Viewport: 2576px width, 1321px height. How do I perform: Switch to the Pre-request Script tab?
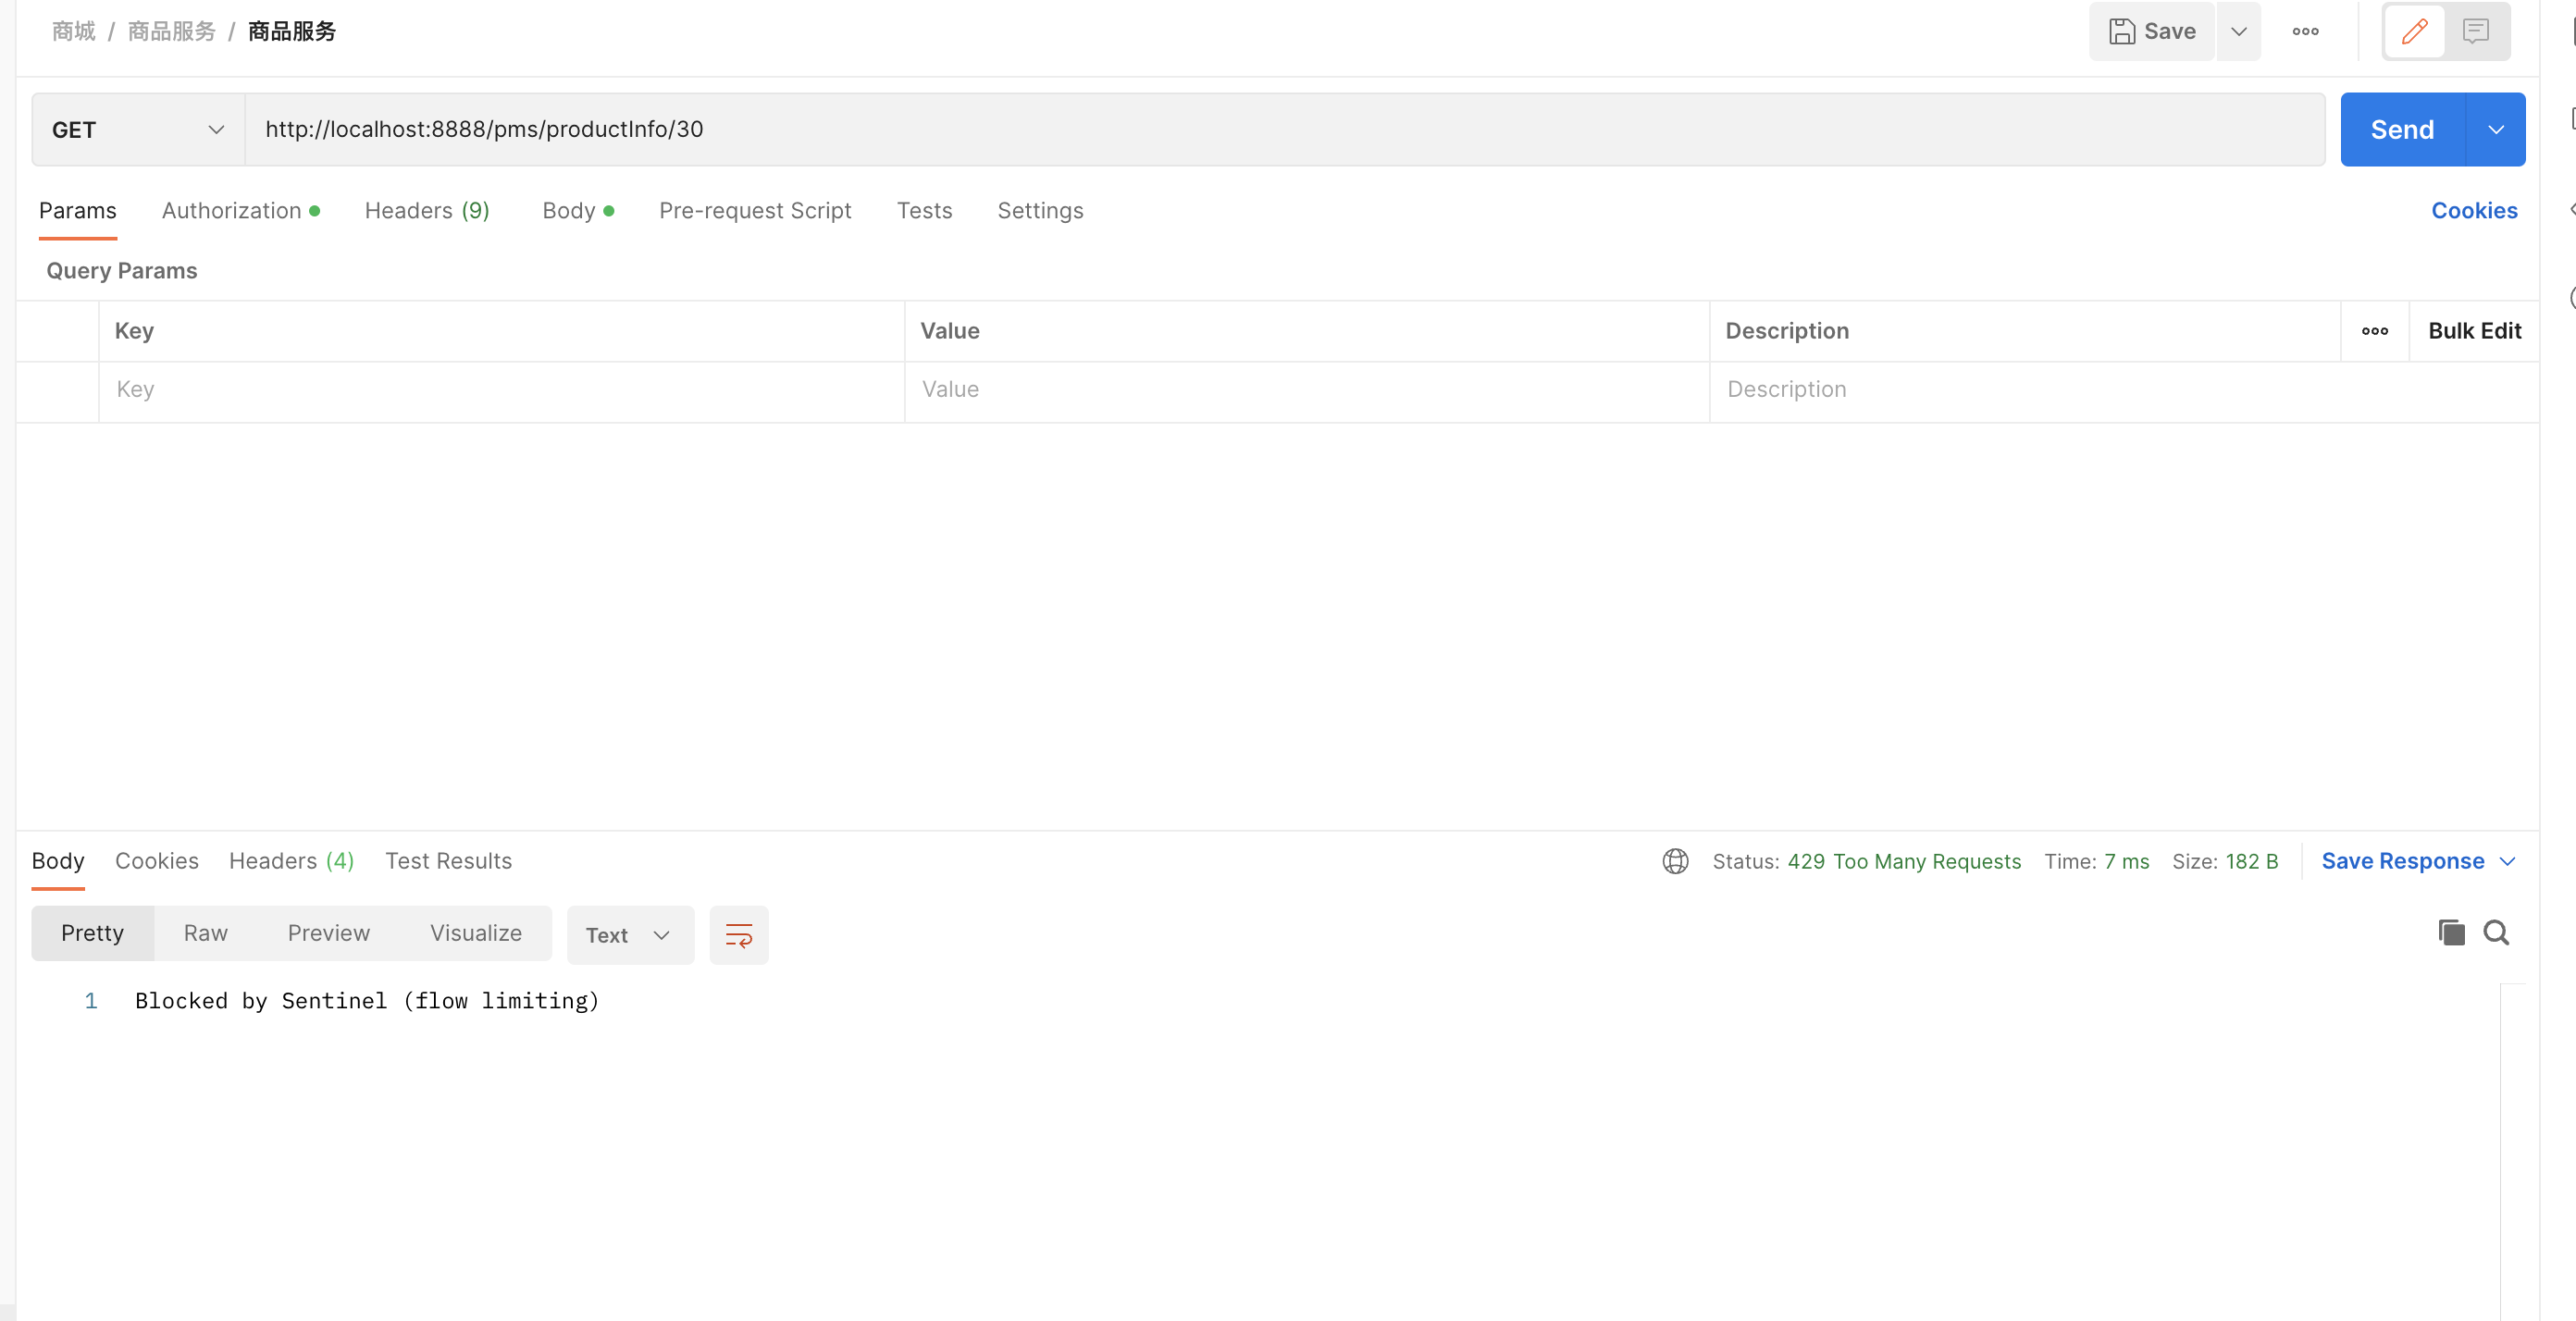754,211
